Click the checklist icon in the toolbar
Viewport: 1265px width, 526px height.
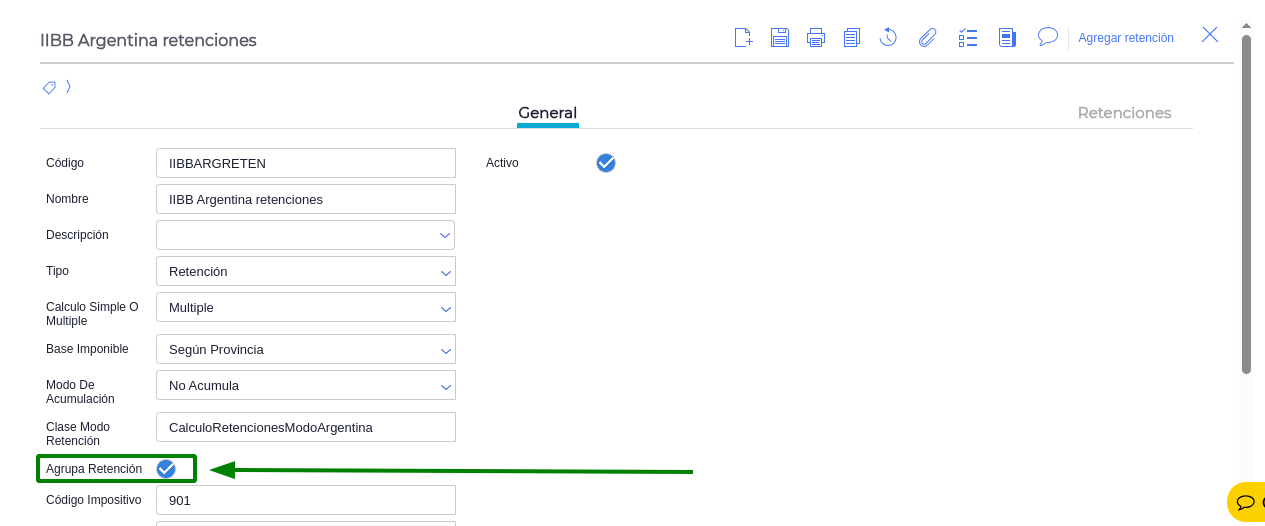(967, 38)
